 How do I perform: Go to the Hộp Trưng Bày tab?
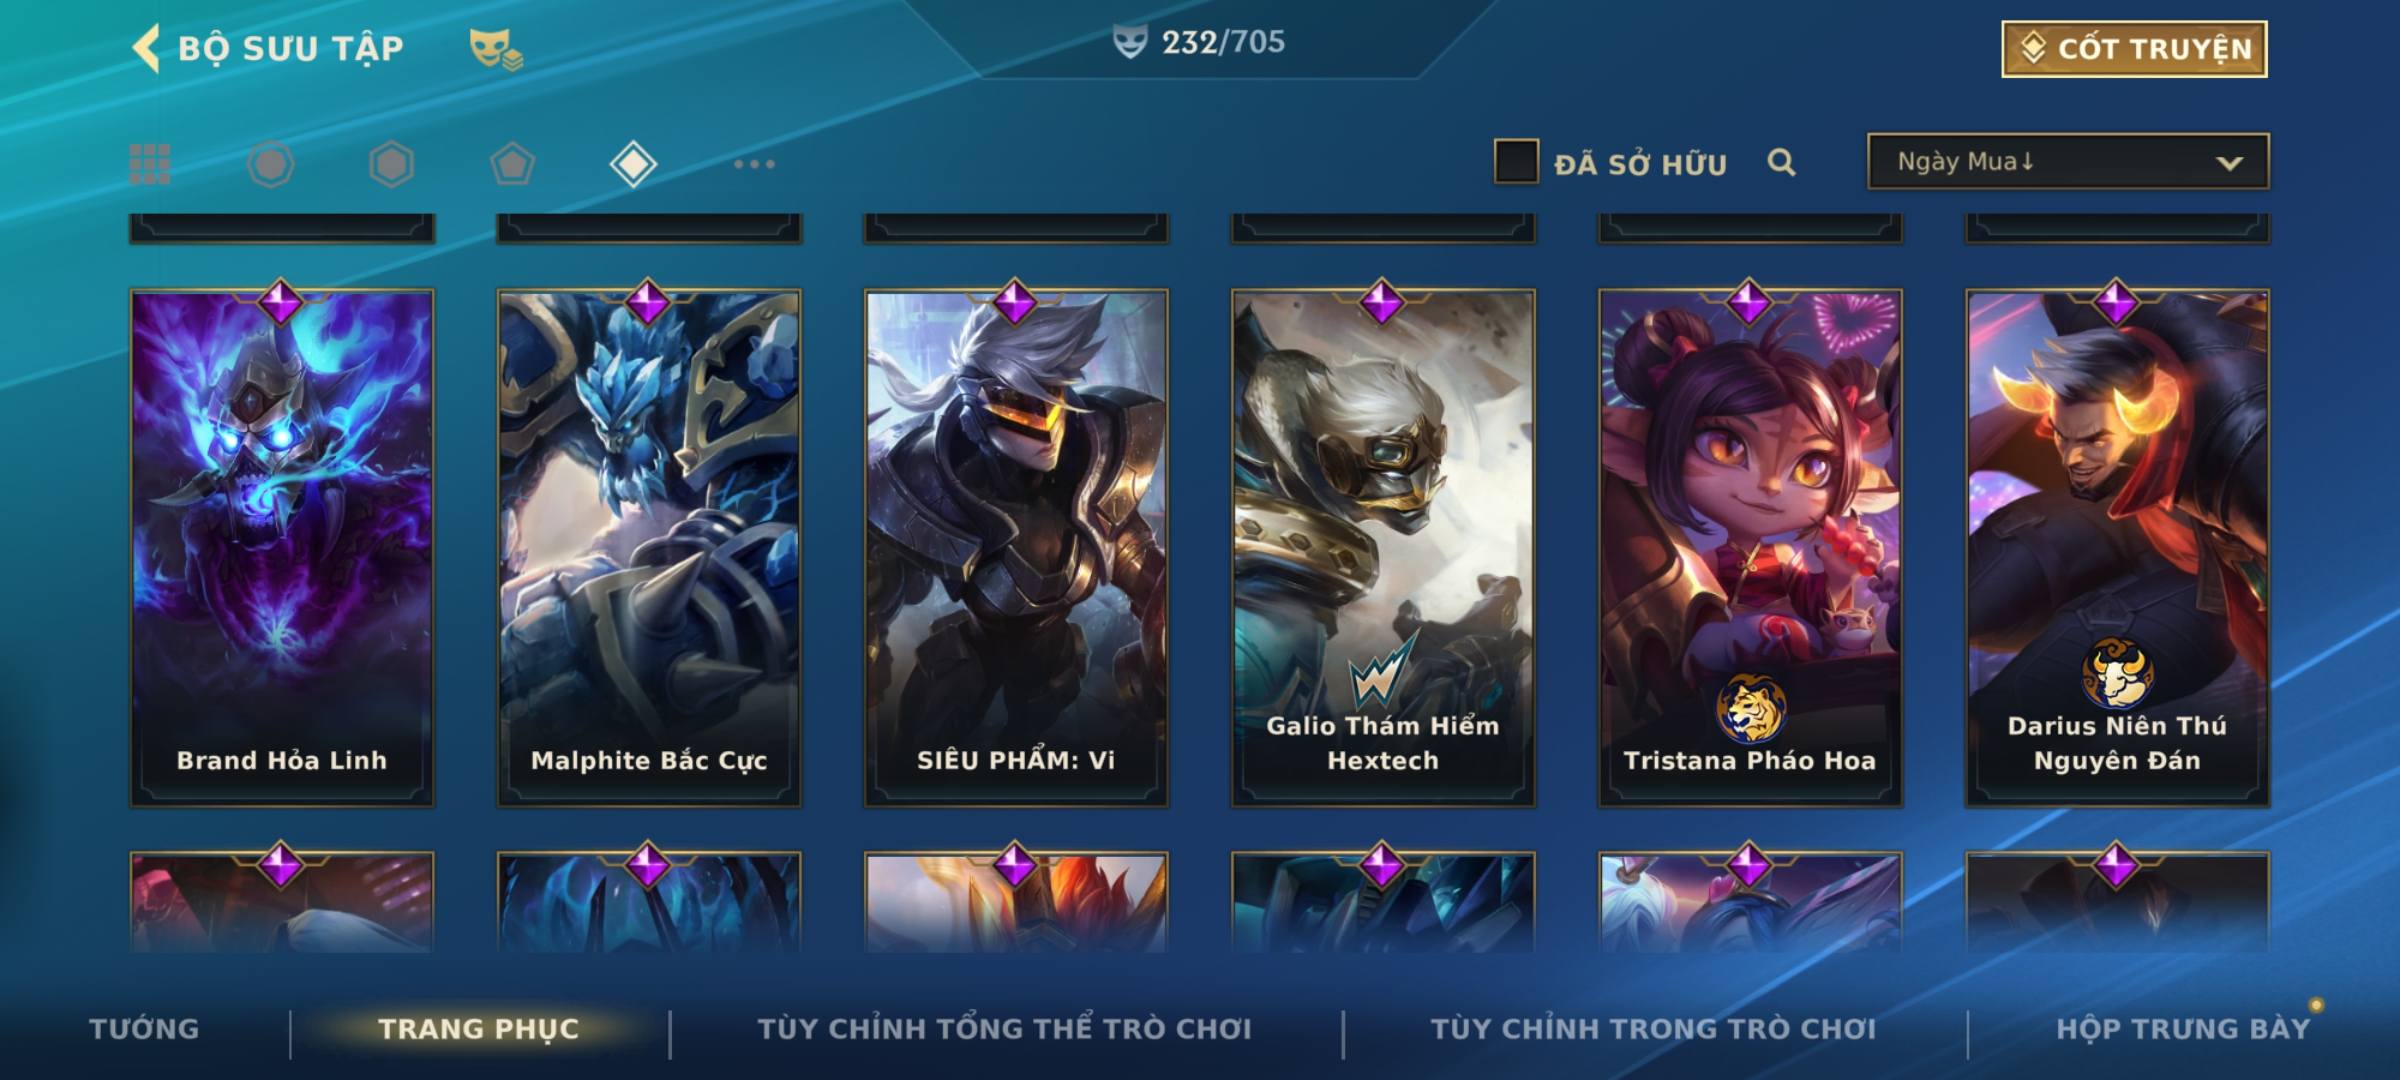2183,1029
